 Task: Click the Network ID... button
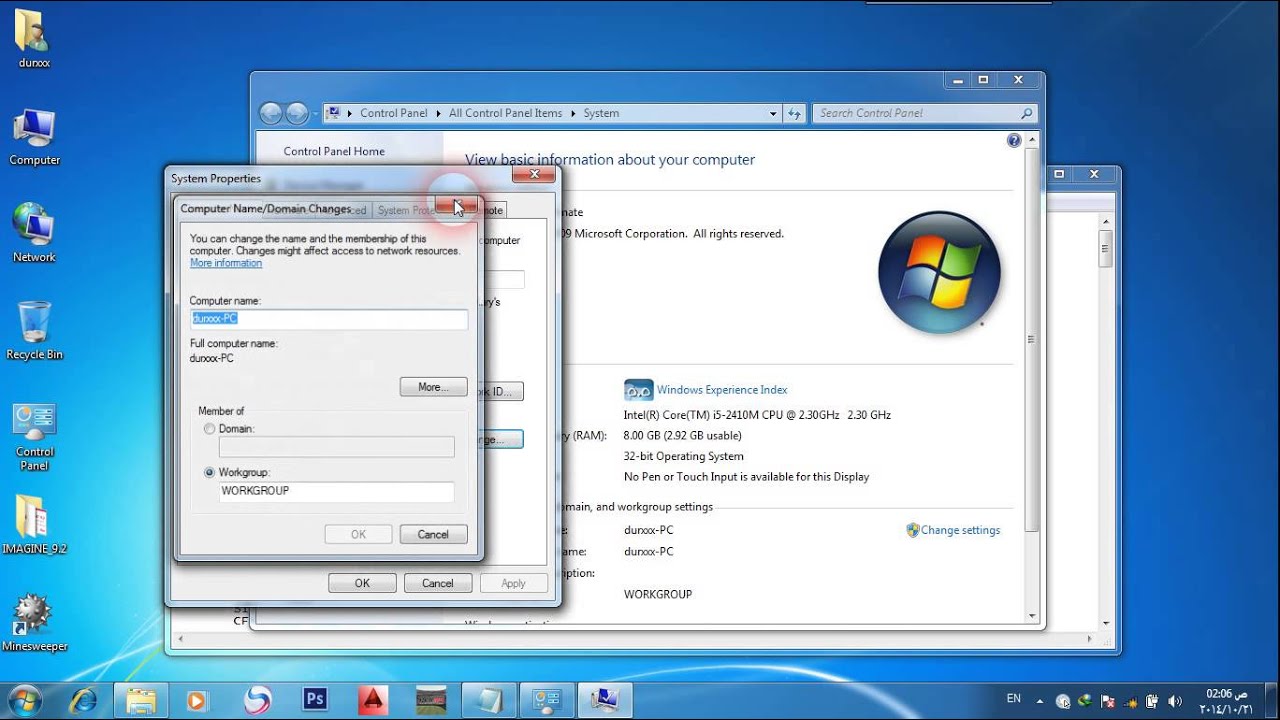pos(503,391)
